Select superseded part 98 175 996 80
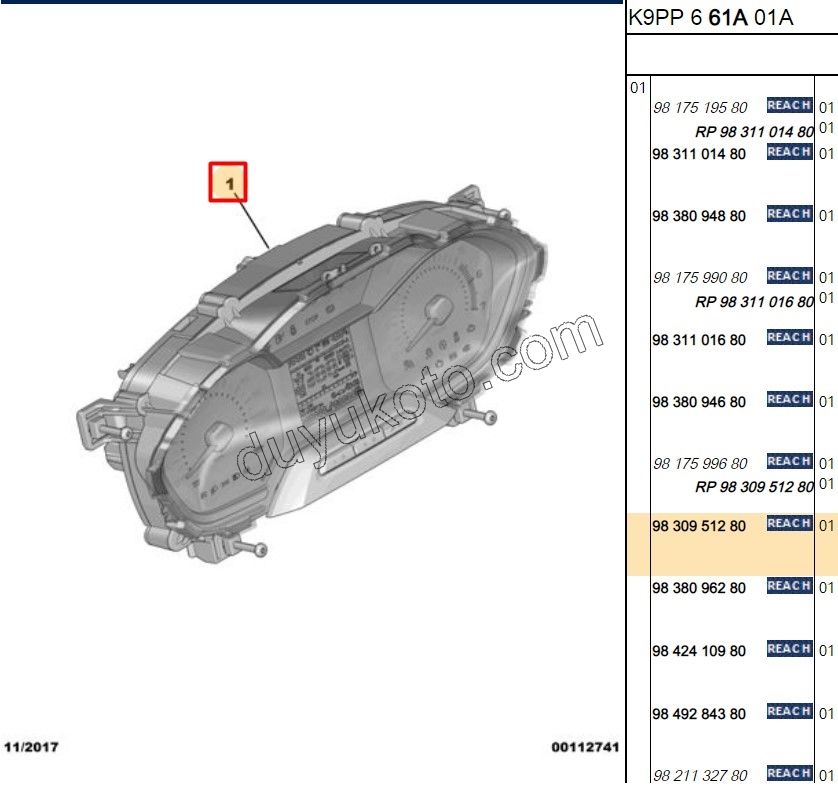Image resolution: width=838 pixels, height=792 pixels. click(700, 464)
